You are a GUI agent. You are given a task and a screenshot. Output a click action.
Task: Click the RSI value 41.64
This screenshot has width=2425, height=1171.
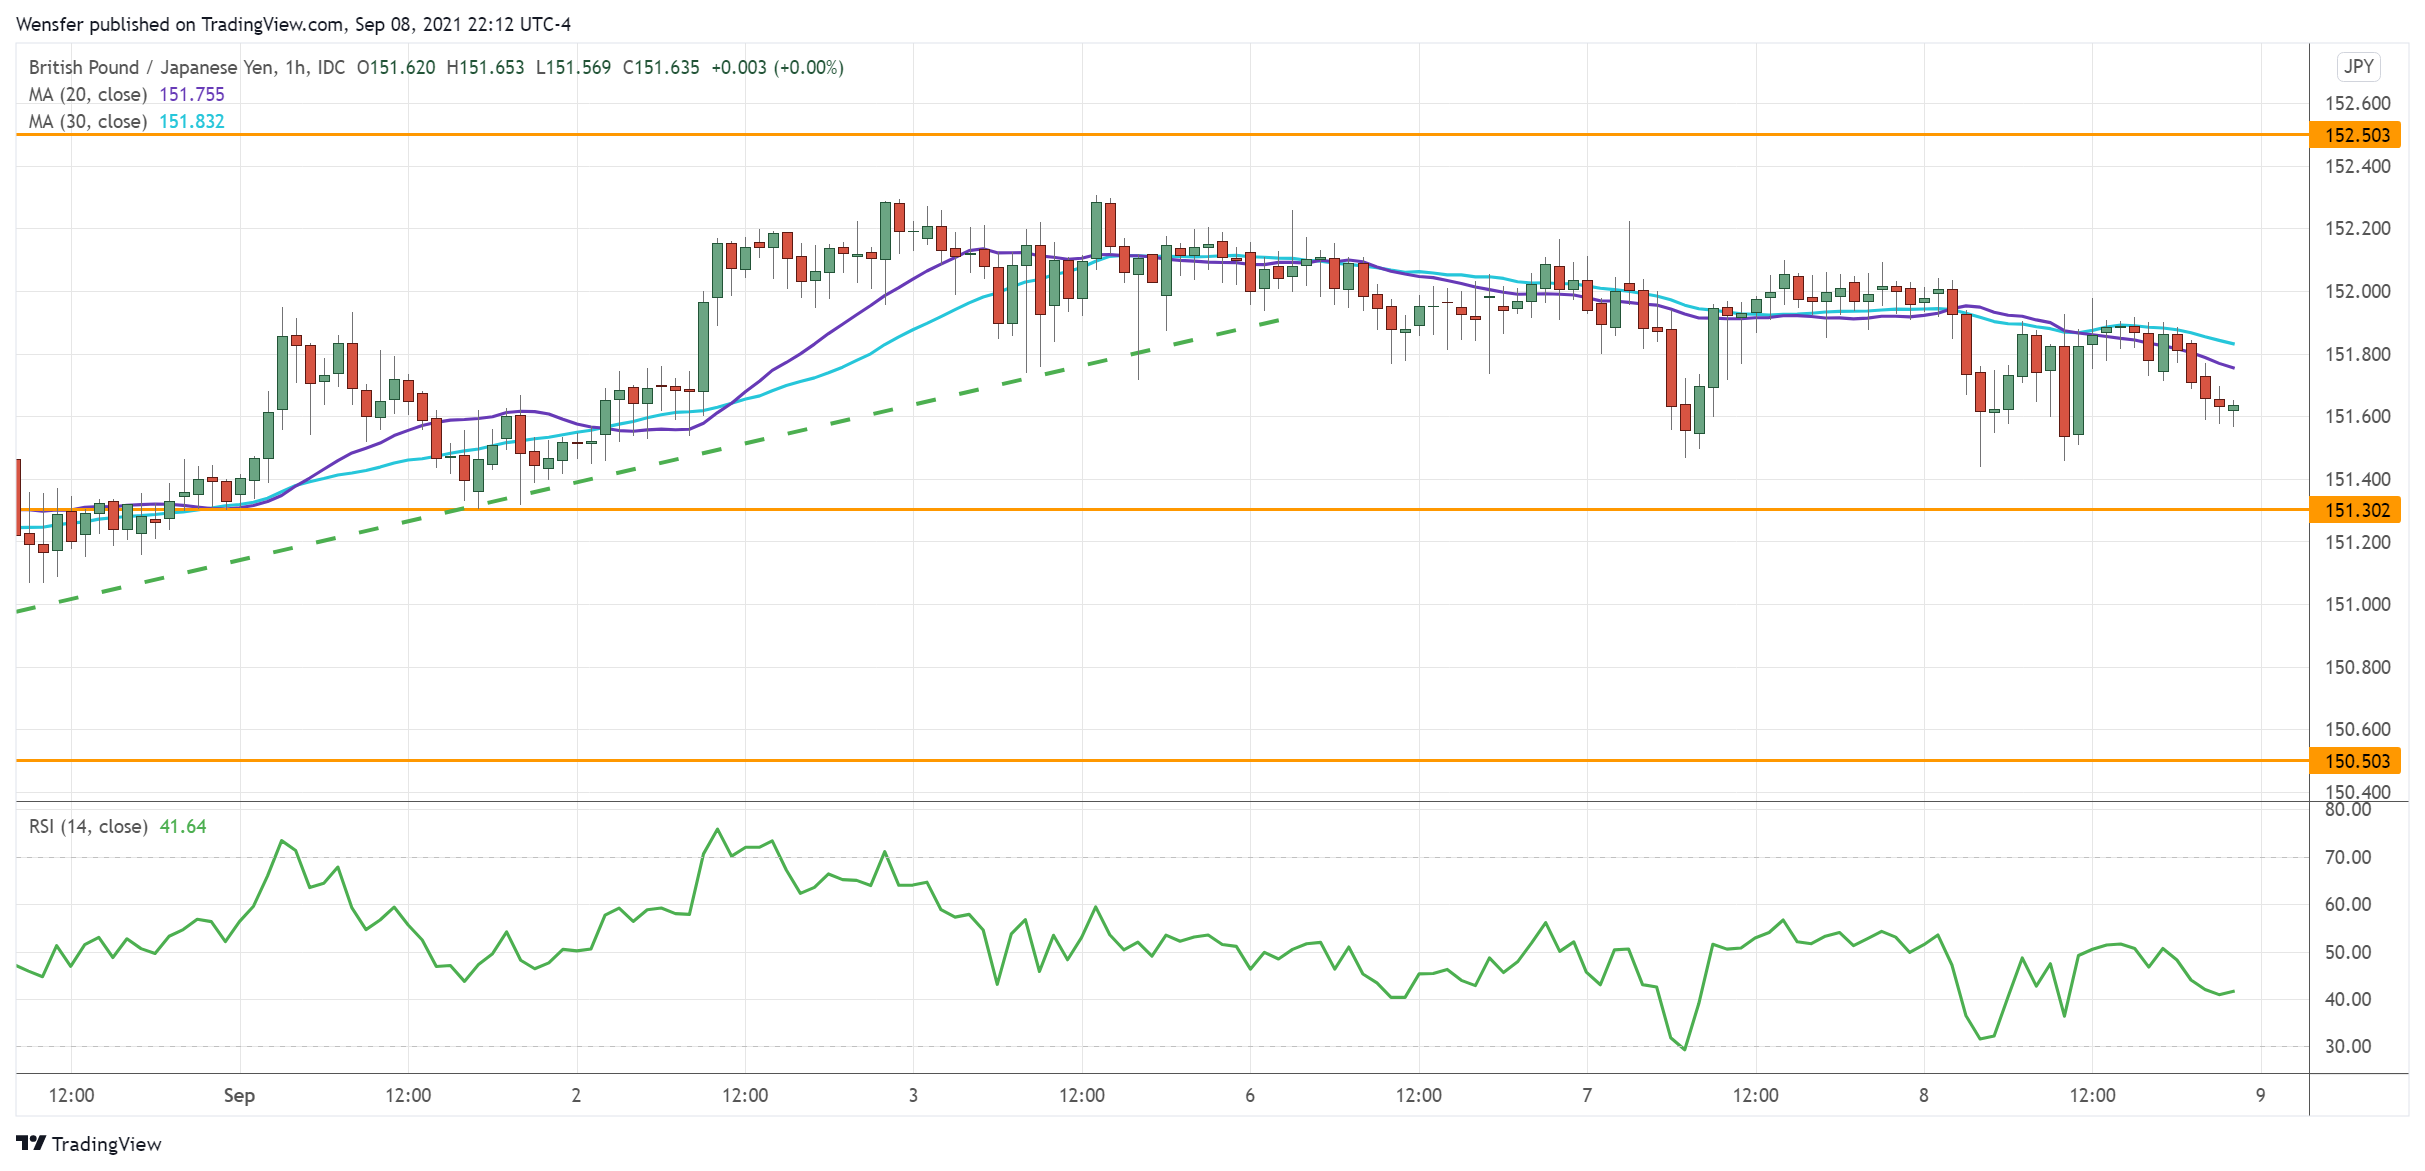(183, 826)
